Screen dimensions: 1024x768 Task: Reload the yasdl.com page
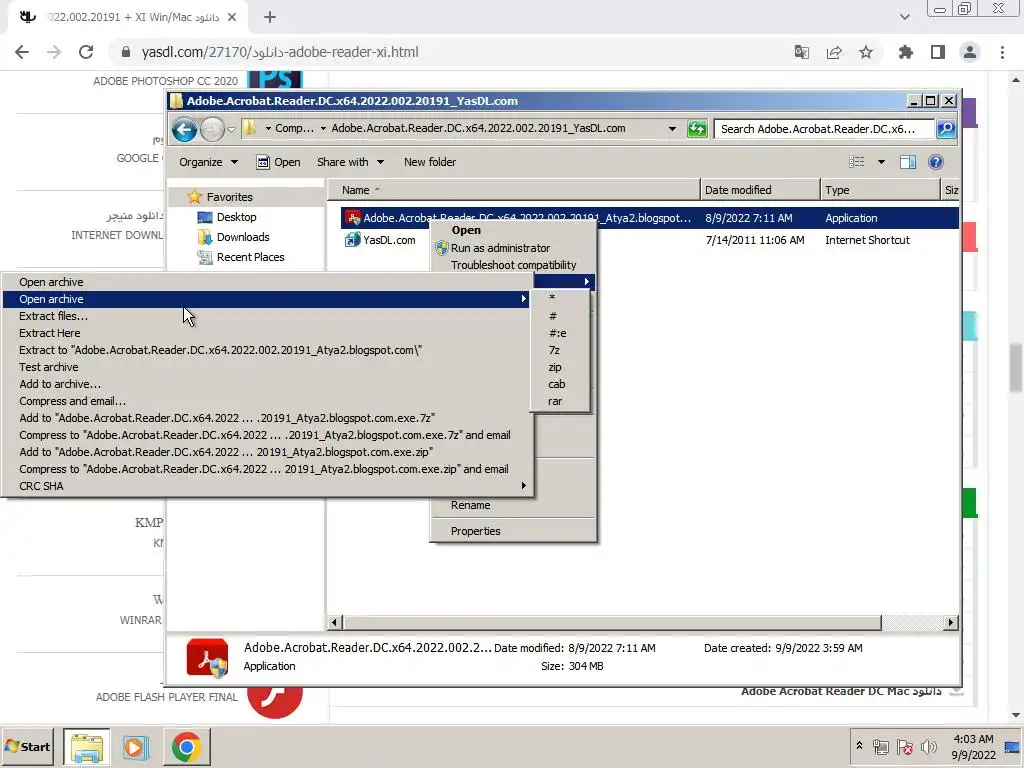pos(86,52)
